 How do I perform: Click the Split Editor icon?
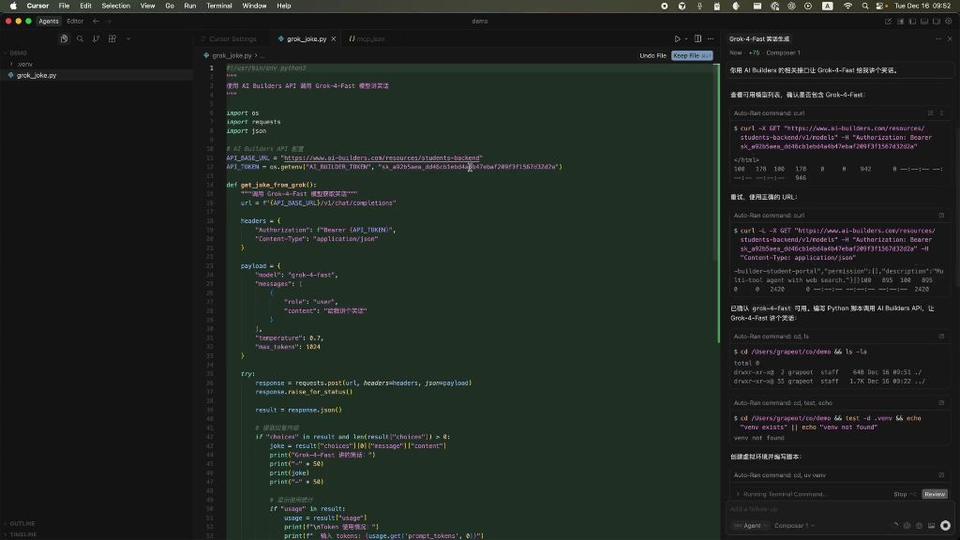click(x=697, y=39)
